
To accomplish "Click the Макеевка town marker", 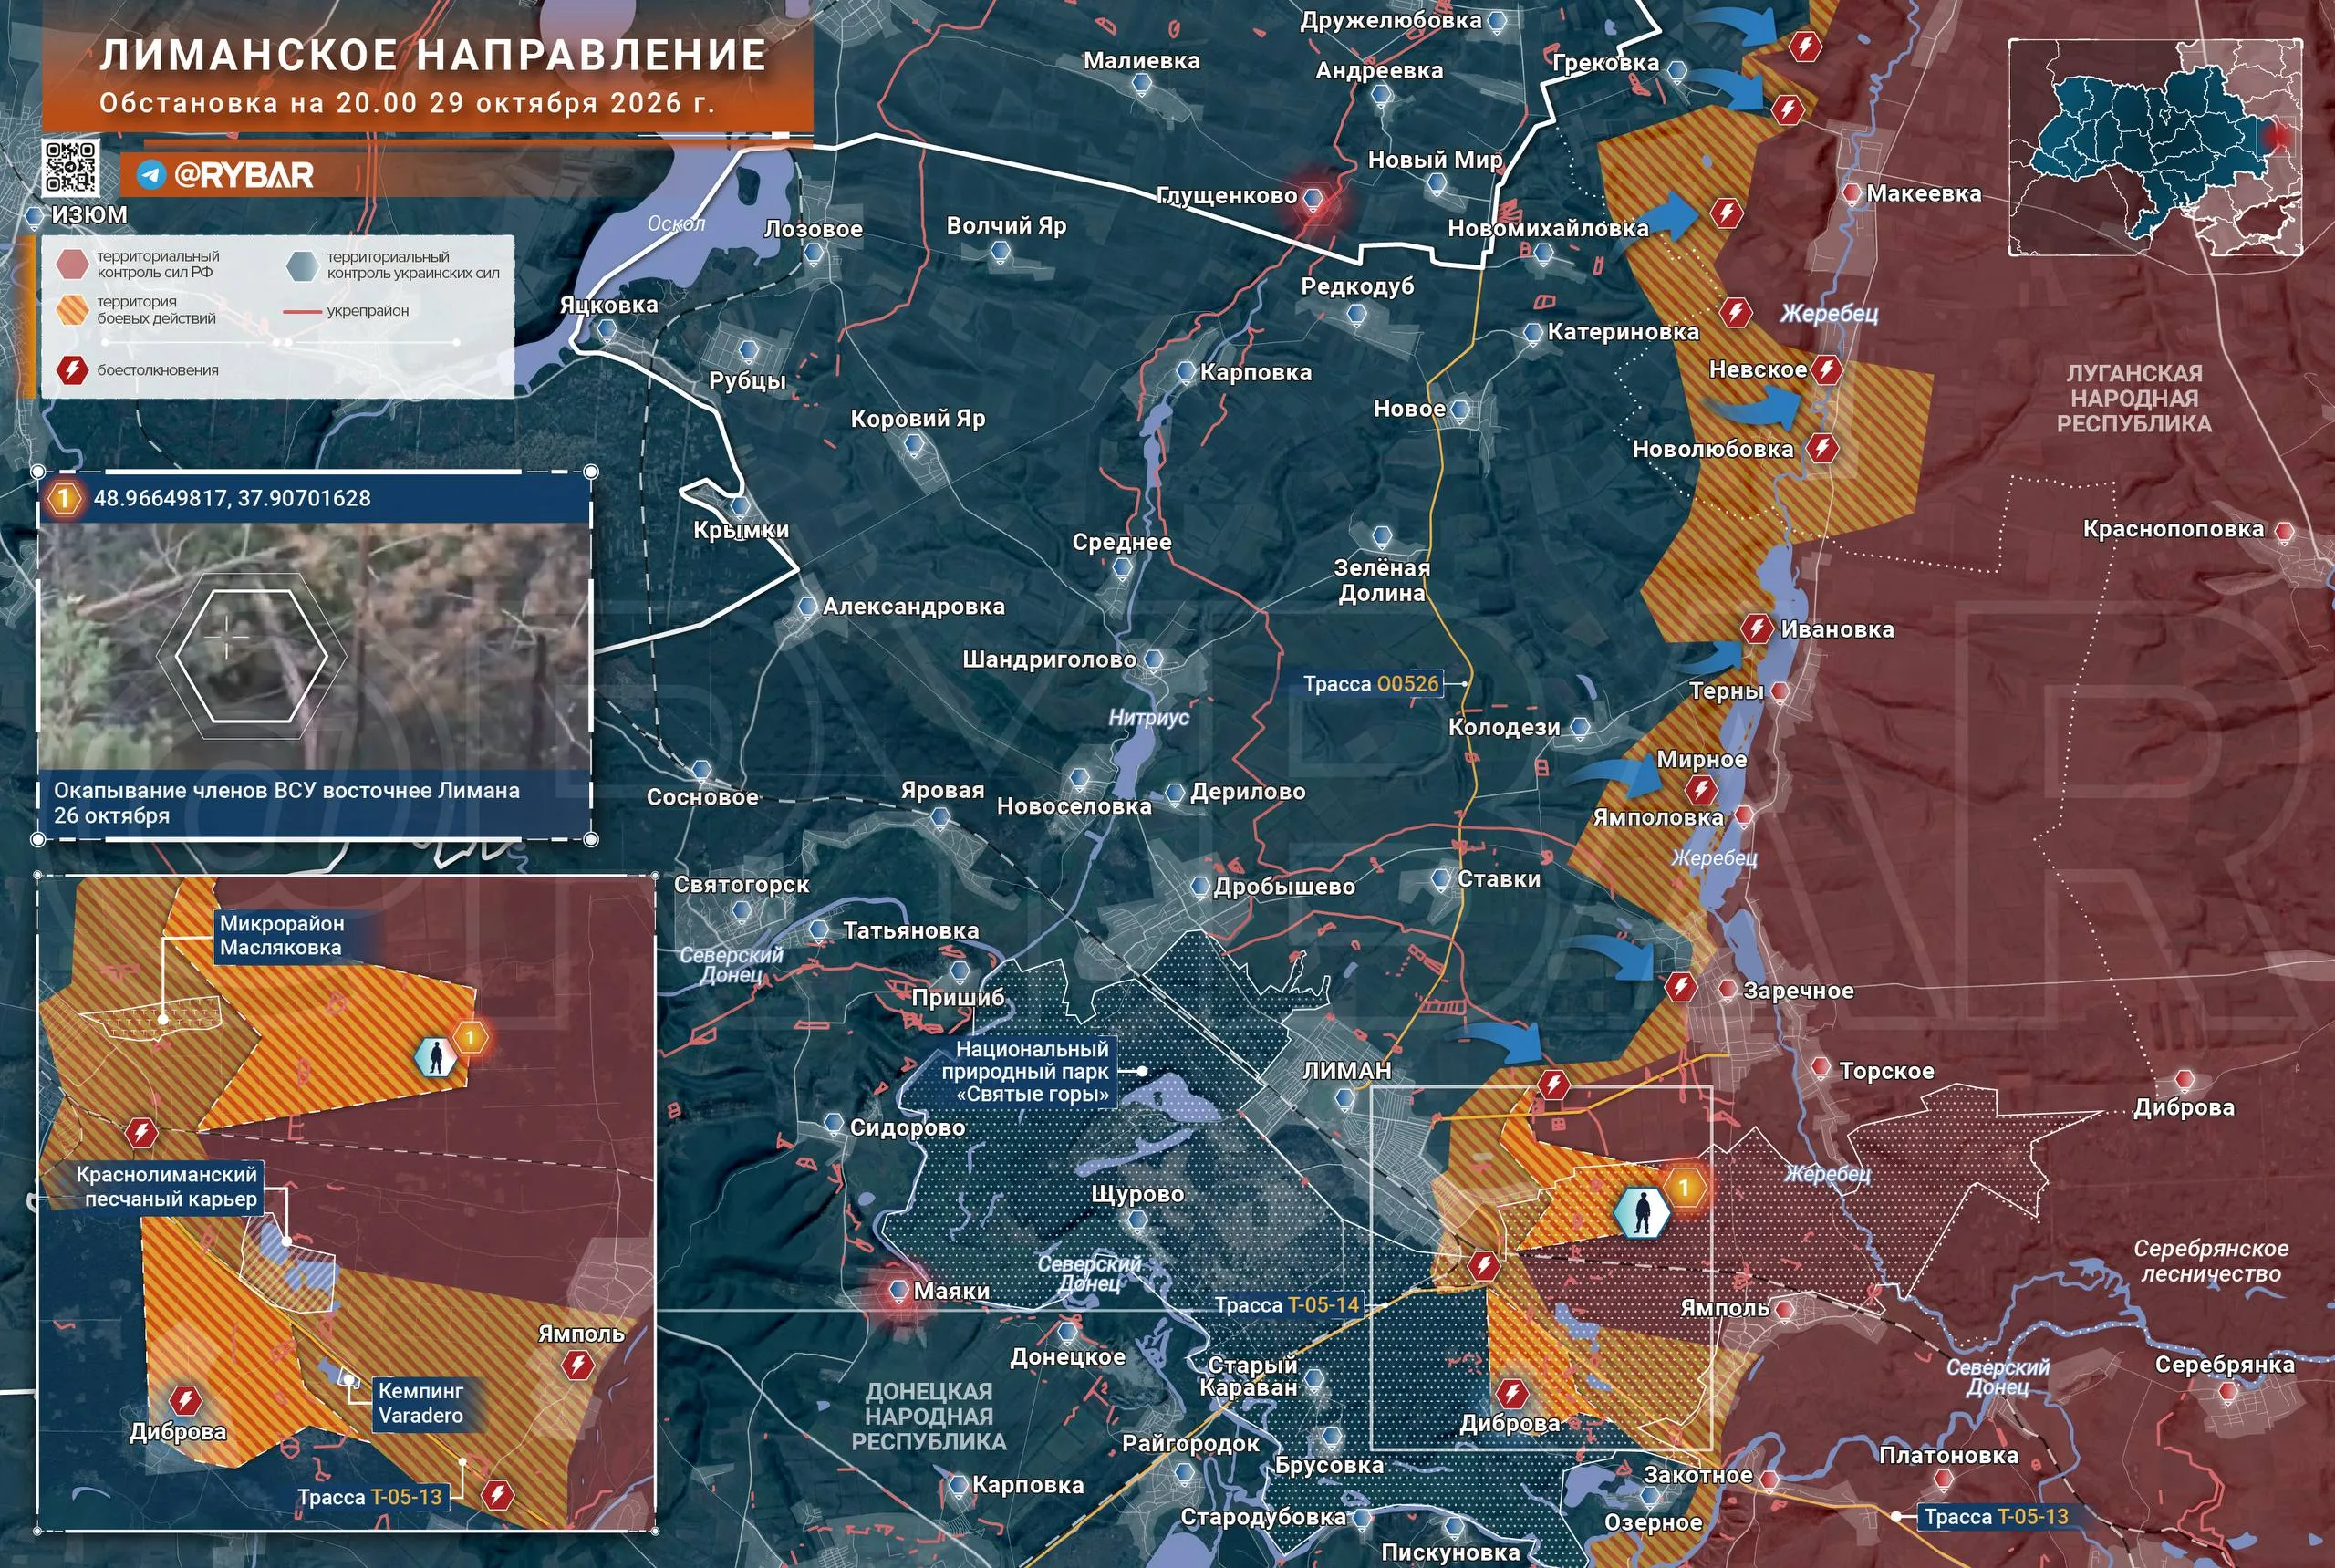I will [x=1851, y=193].
